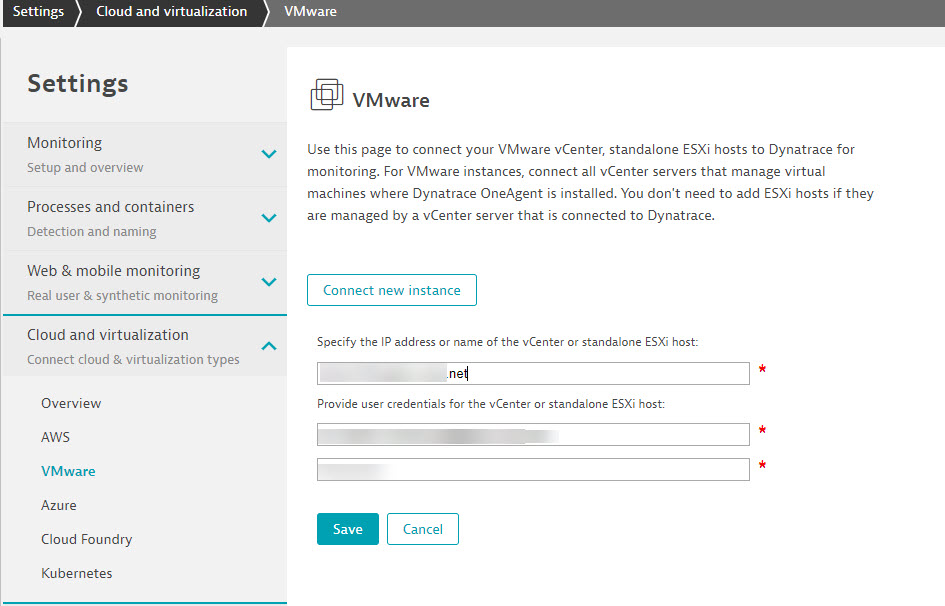The height and width of the screenshot is (606, 945).
Task: Select AWS in the sidebar
Action: point(55,437)
